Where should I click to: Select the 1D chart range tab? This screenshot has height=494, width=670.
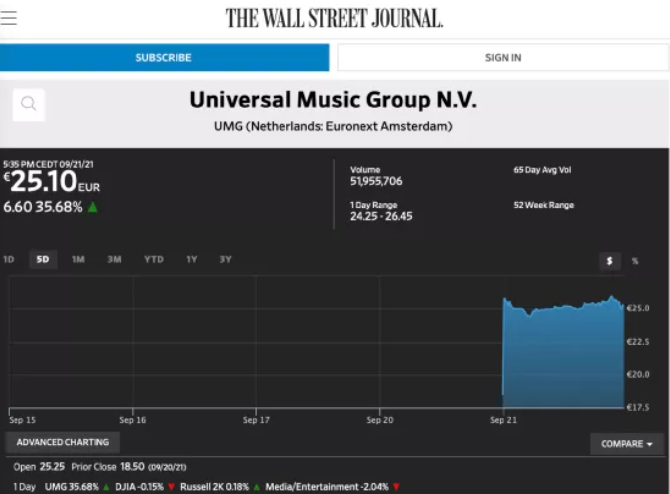[9, 259]
